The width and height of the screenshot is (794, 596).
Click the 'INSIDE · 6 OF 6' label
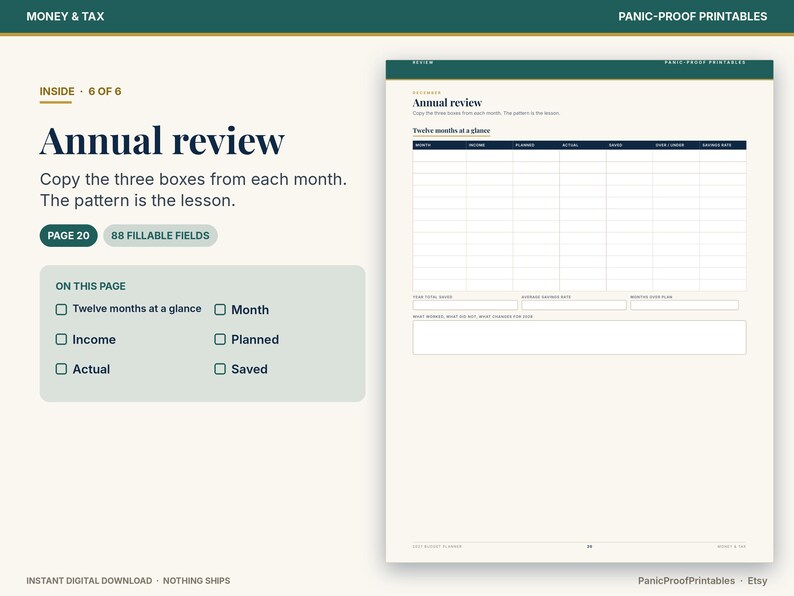[81, 92]
